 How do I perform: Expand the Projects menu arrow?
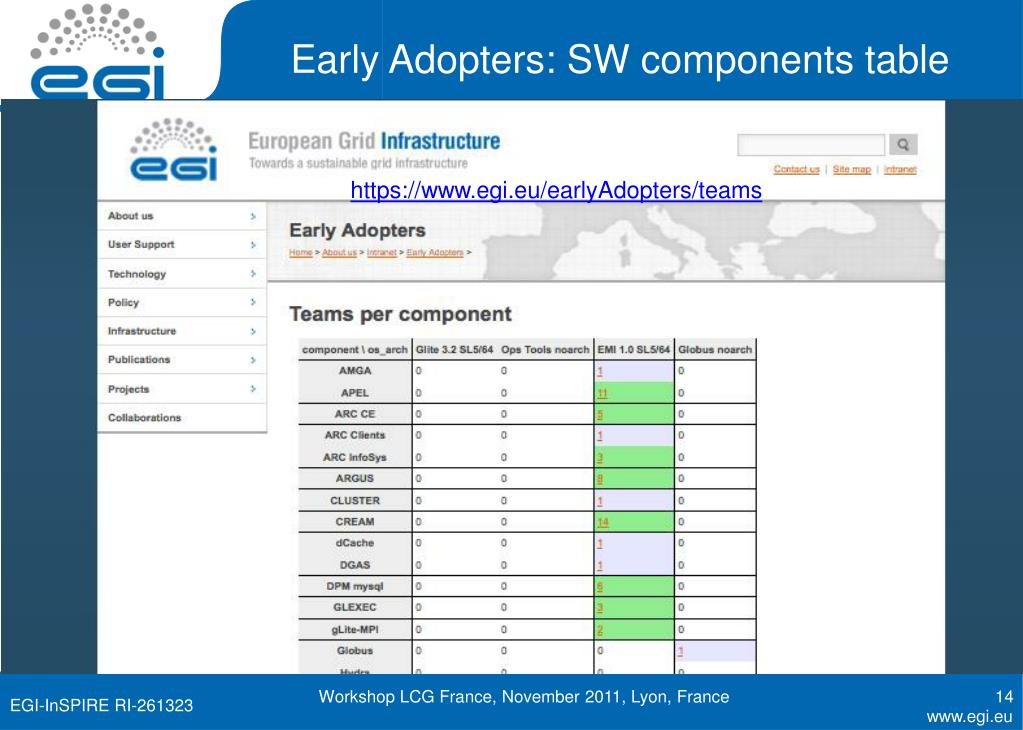pyautogui.click(x=252, y=389)
